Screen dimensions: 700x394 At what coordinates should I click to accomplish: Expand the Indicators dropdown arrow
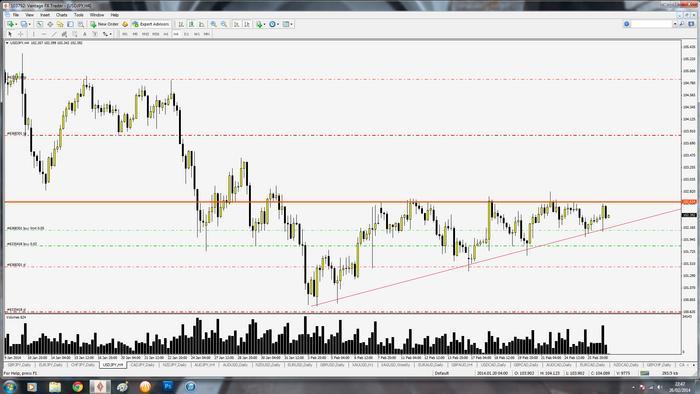tap(264, 24)
